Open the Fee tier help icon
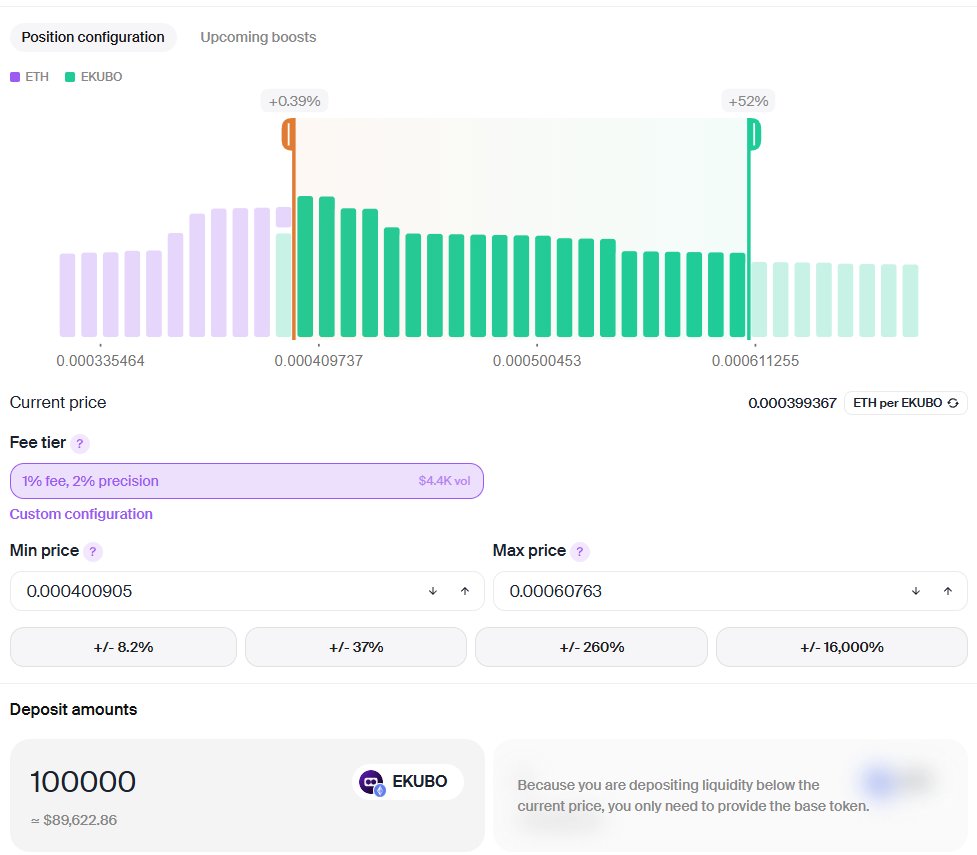The height and width of the screenshot is (855, 977). click(79, 444)
